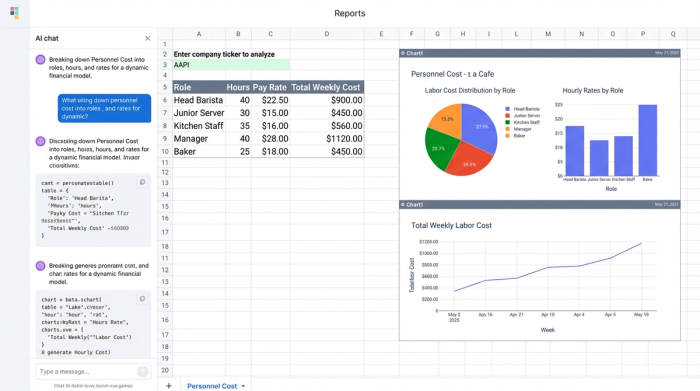Click first AI avatar icon in chat
The image size is (700, 391).
click(x=40, y=59)
